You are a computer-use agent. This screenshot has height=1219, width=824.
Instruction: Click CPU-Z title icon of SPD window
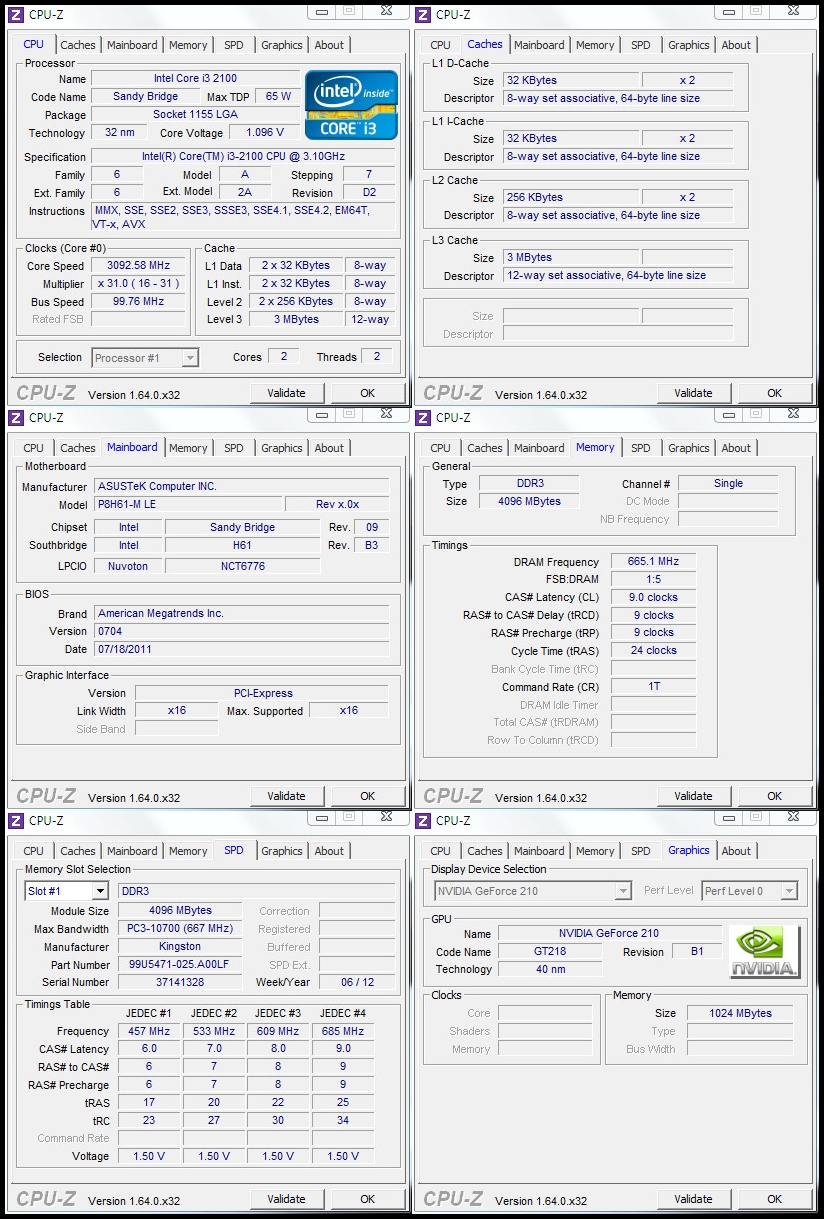16,820
